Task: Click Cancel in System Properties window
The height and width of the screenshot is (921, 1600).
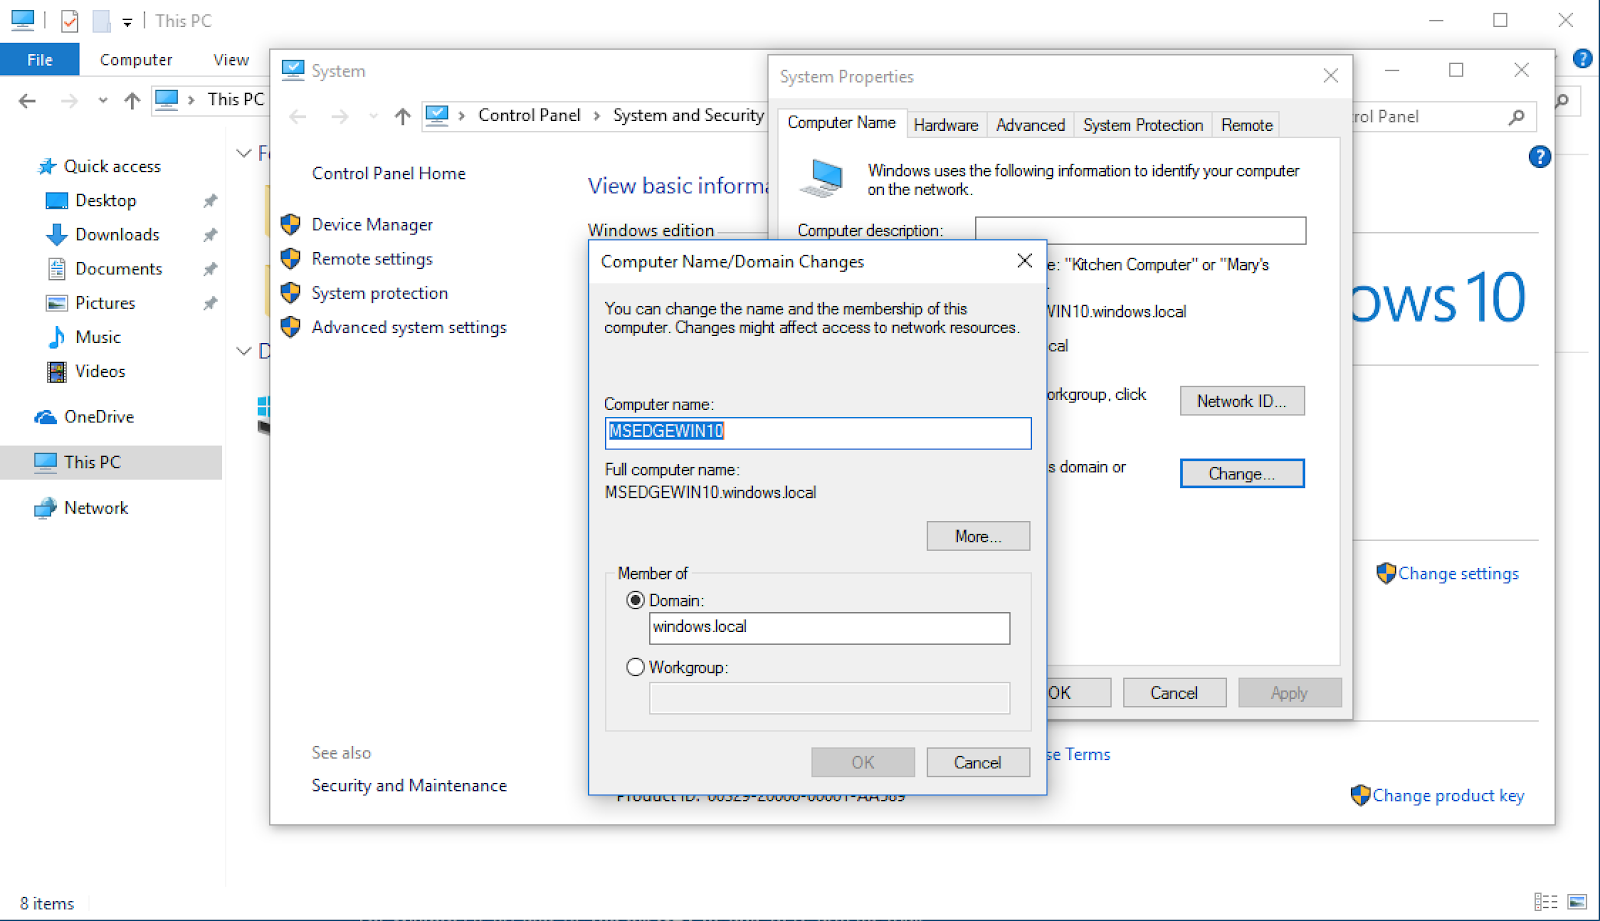Action: 1174,692
